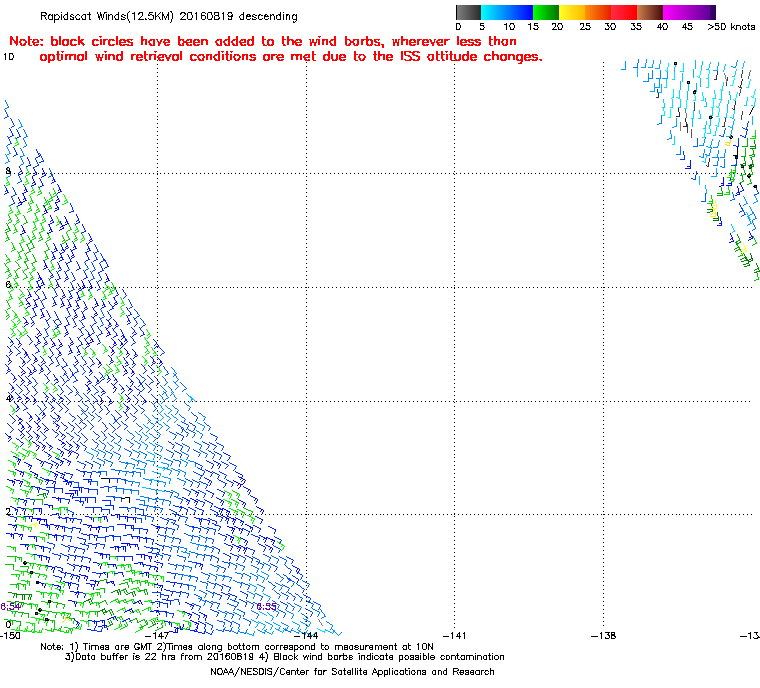This screenshot has width=760, height=688.
Task: Click the longitude label '-138'
Action: tap(604, 635)
